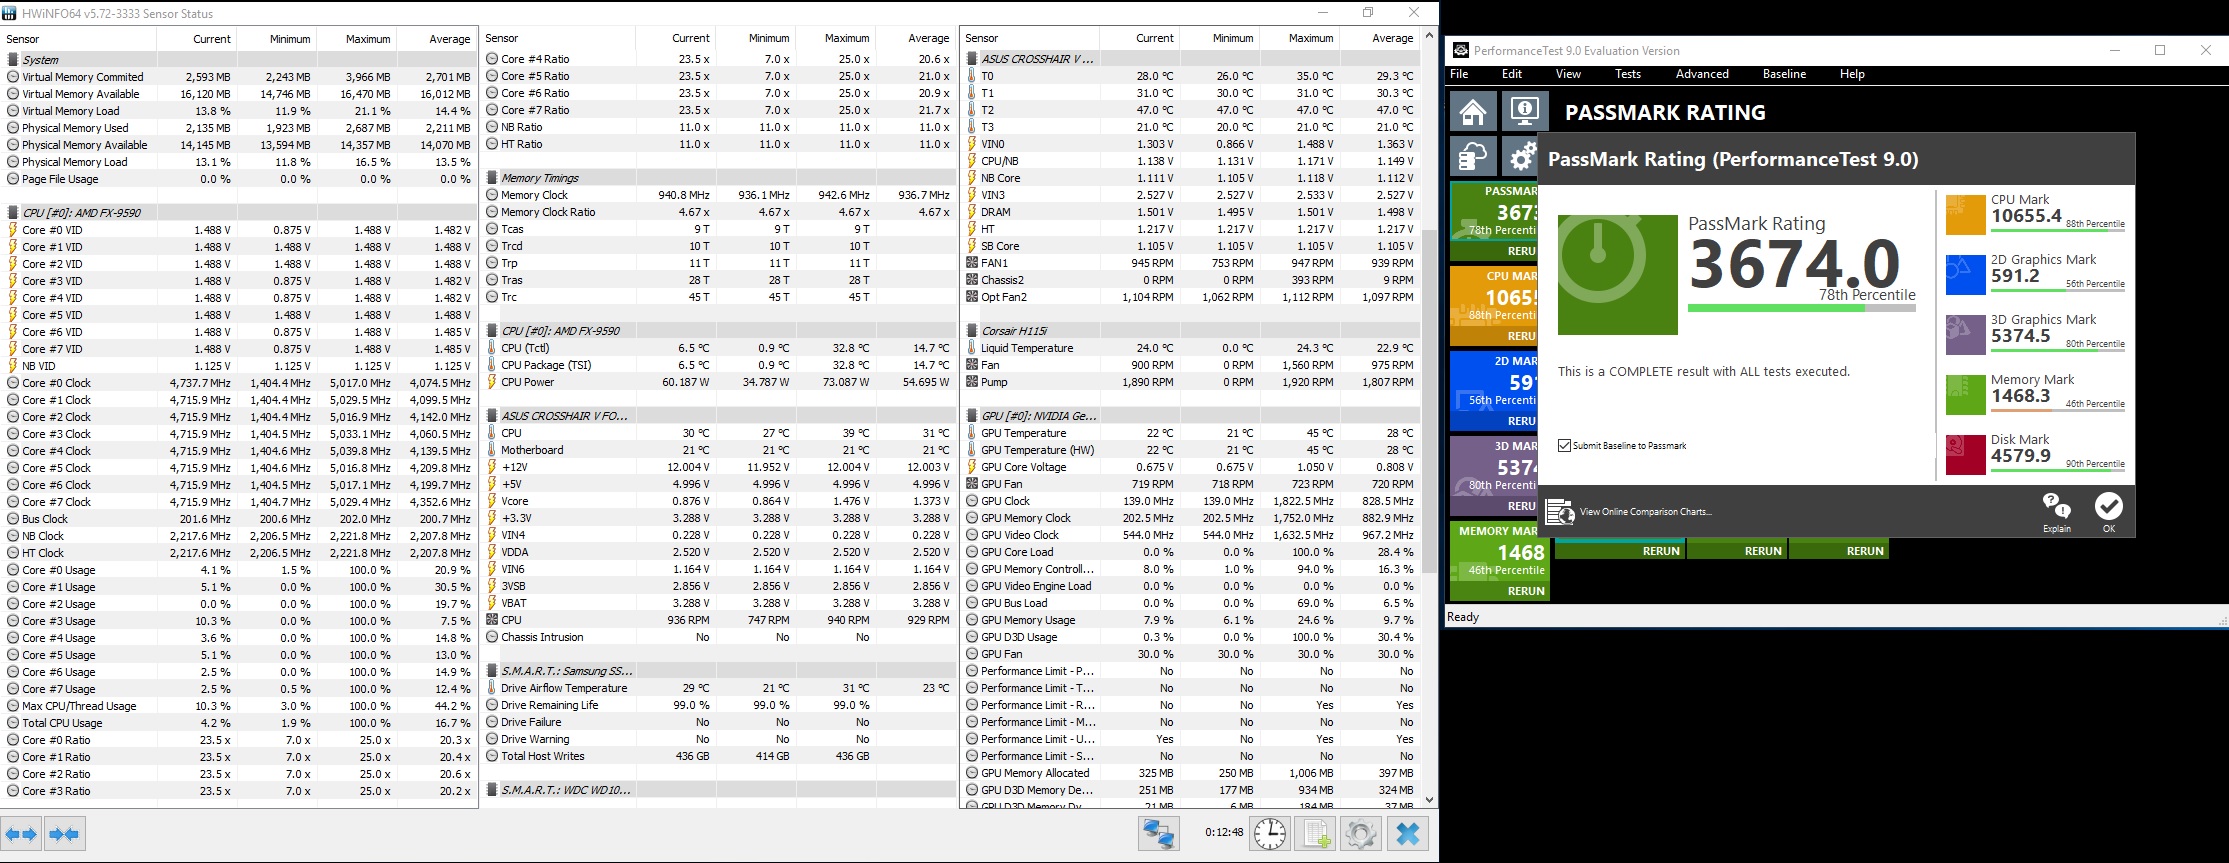Click the scroll down arrow in HWiNFO sensor list
The width and height of the screenshot is (2229, 863).
1429,800
